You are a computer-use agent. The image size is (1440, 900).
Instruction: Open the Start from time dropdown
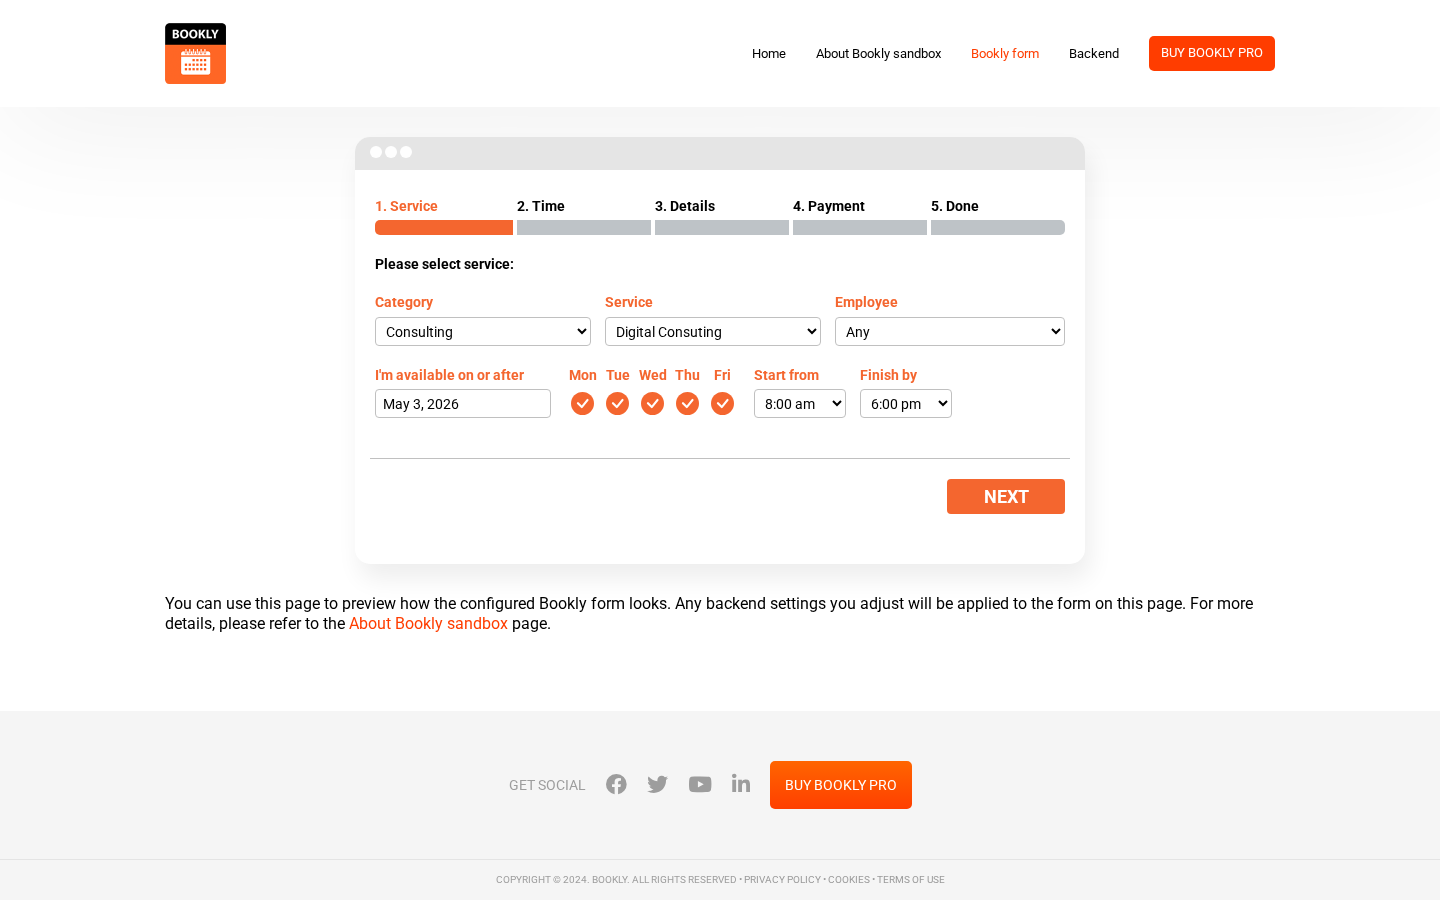(x=800, y=403)
